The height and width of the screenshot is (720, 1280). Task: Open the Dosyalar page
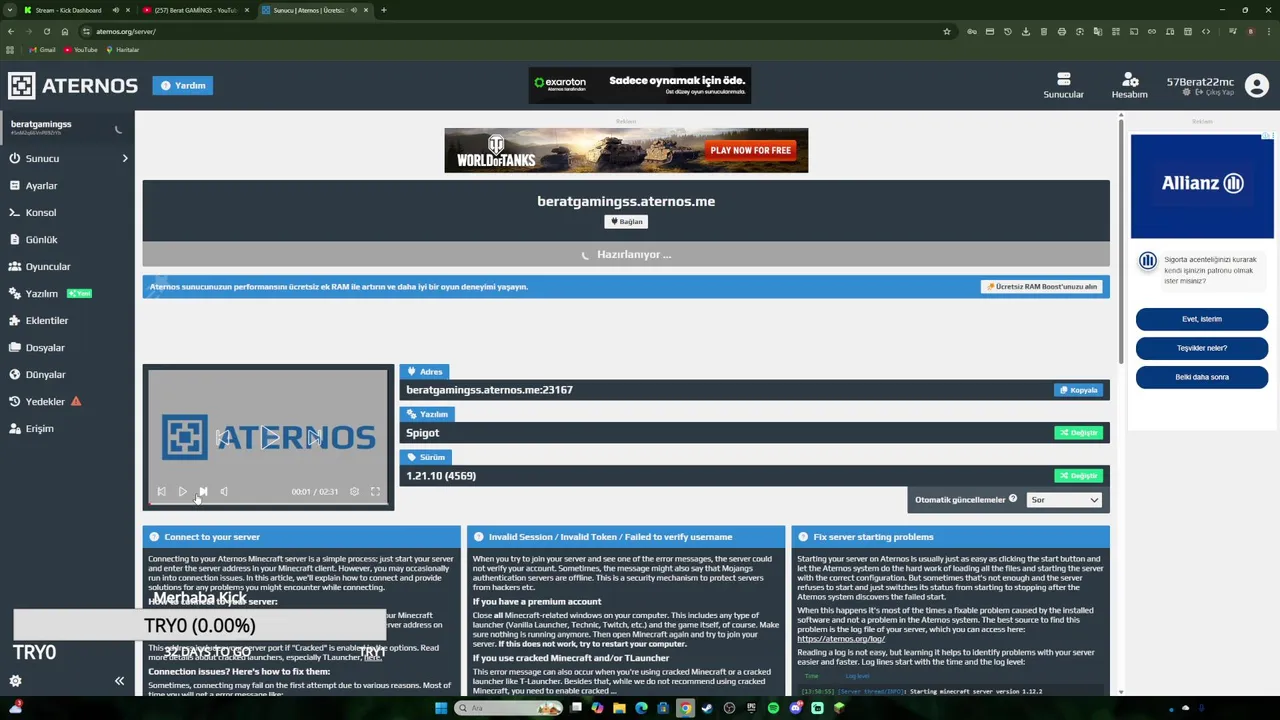pyautogui.click(x=45, y=347)
